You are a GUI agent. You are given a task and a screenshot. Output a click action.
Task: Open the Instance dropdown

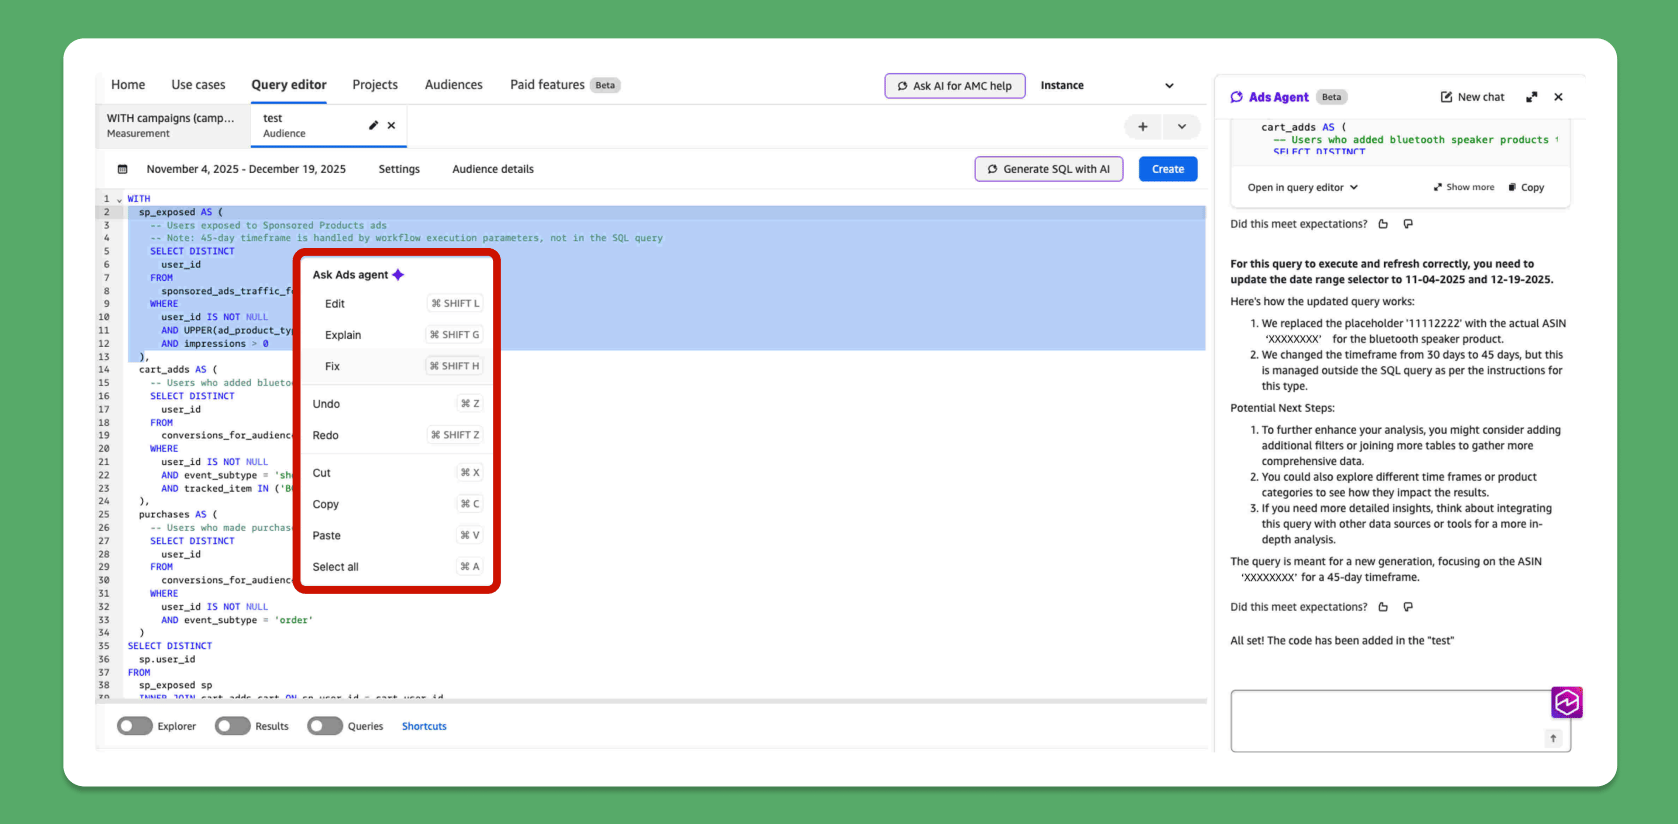tap(1107, 86)
